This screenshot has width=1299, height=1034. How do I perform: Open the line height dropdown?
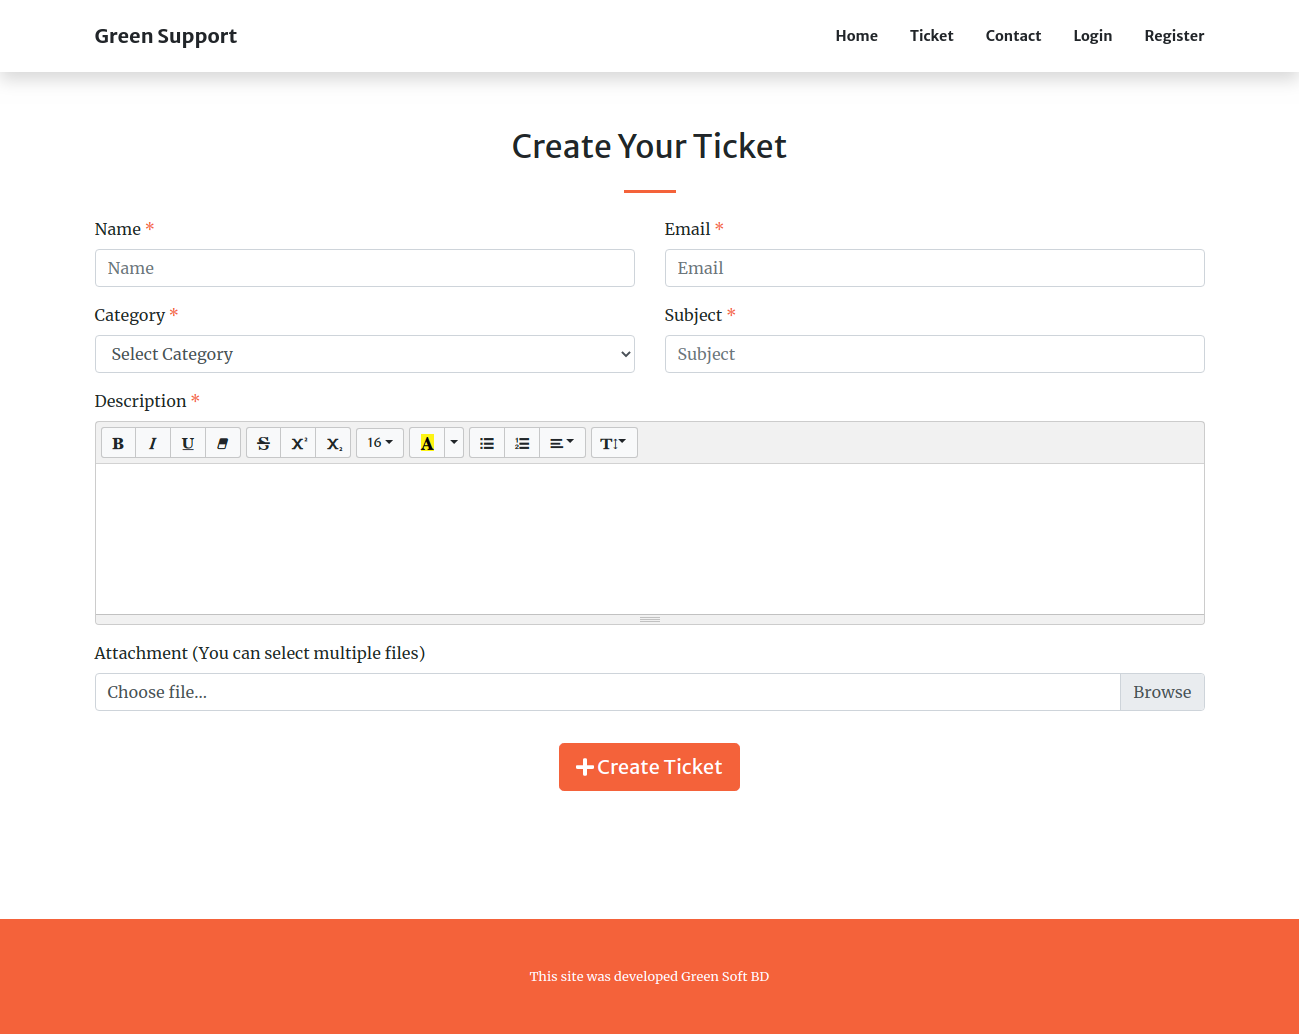614,443
